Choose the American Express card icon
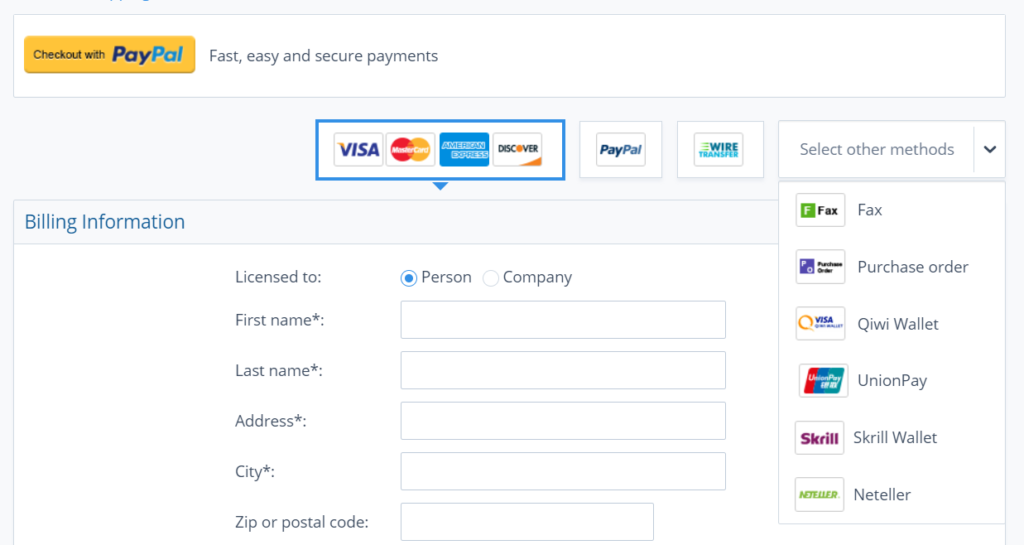Viewport: 1024px width, 545px height. coord(464,149)
